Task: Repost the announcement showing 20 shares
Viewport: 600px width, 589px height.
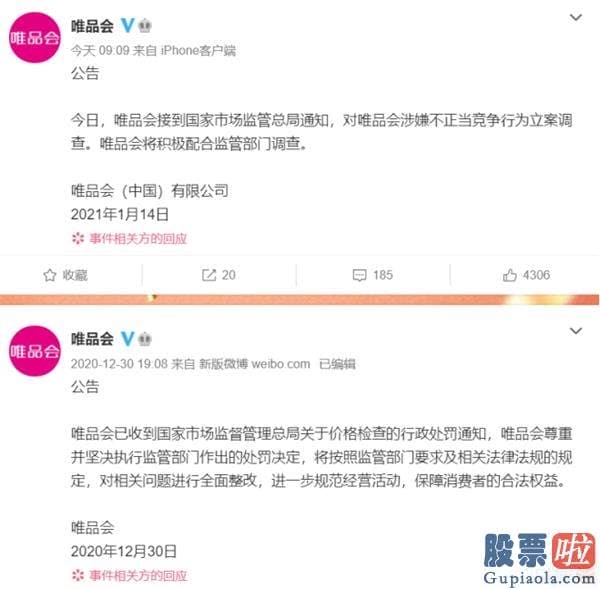Action: point(218,275)
